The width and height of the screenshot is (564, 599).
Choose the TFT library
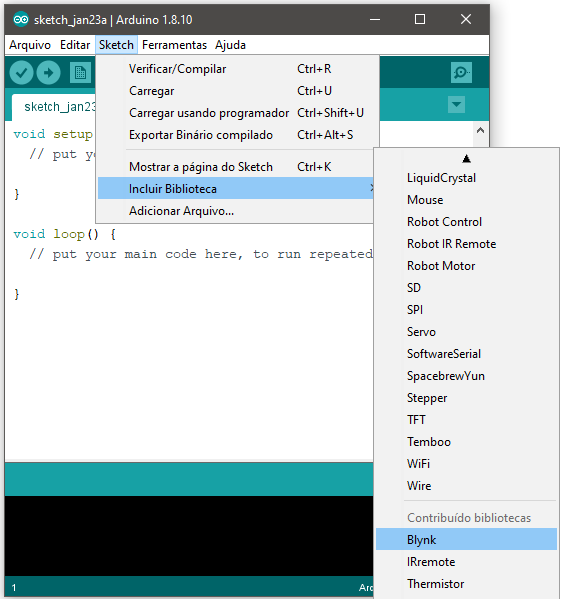[466, 420]
